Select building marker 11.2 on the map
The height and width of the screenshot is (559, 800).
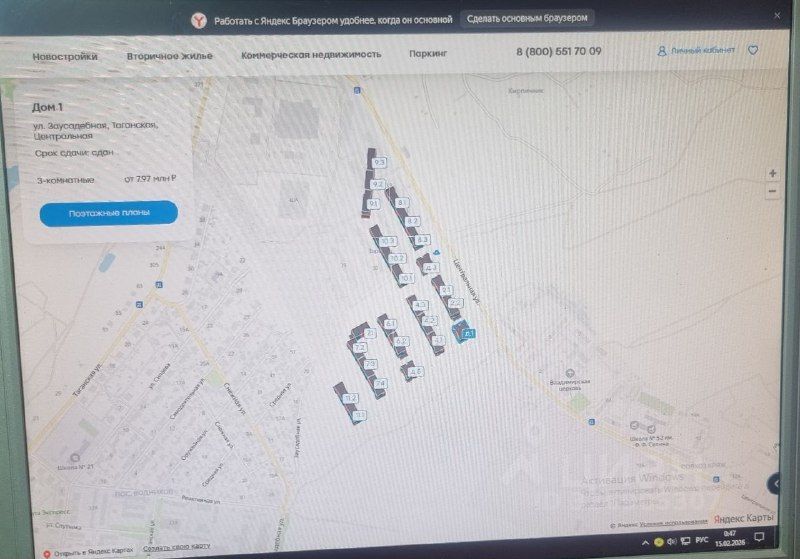[x=351, y=397]
